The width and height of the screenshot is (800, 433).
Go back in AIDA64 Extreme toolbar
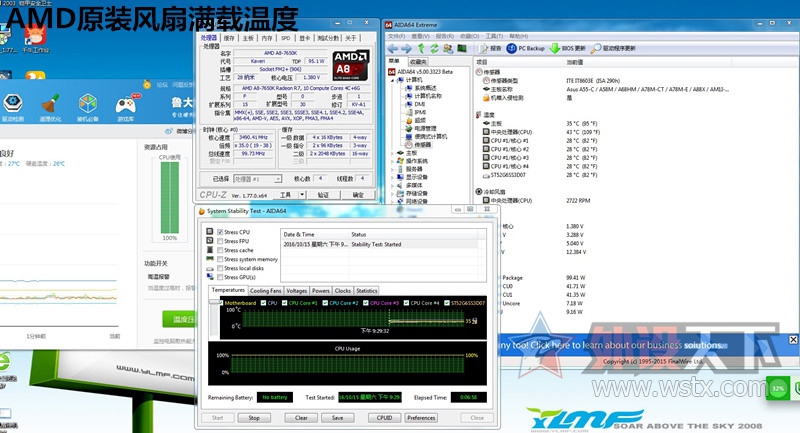coord(393,48)
